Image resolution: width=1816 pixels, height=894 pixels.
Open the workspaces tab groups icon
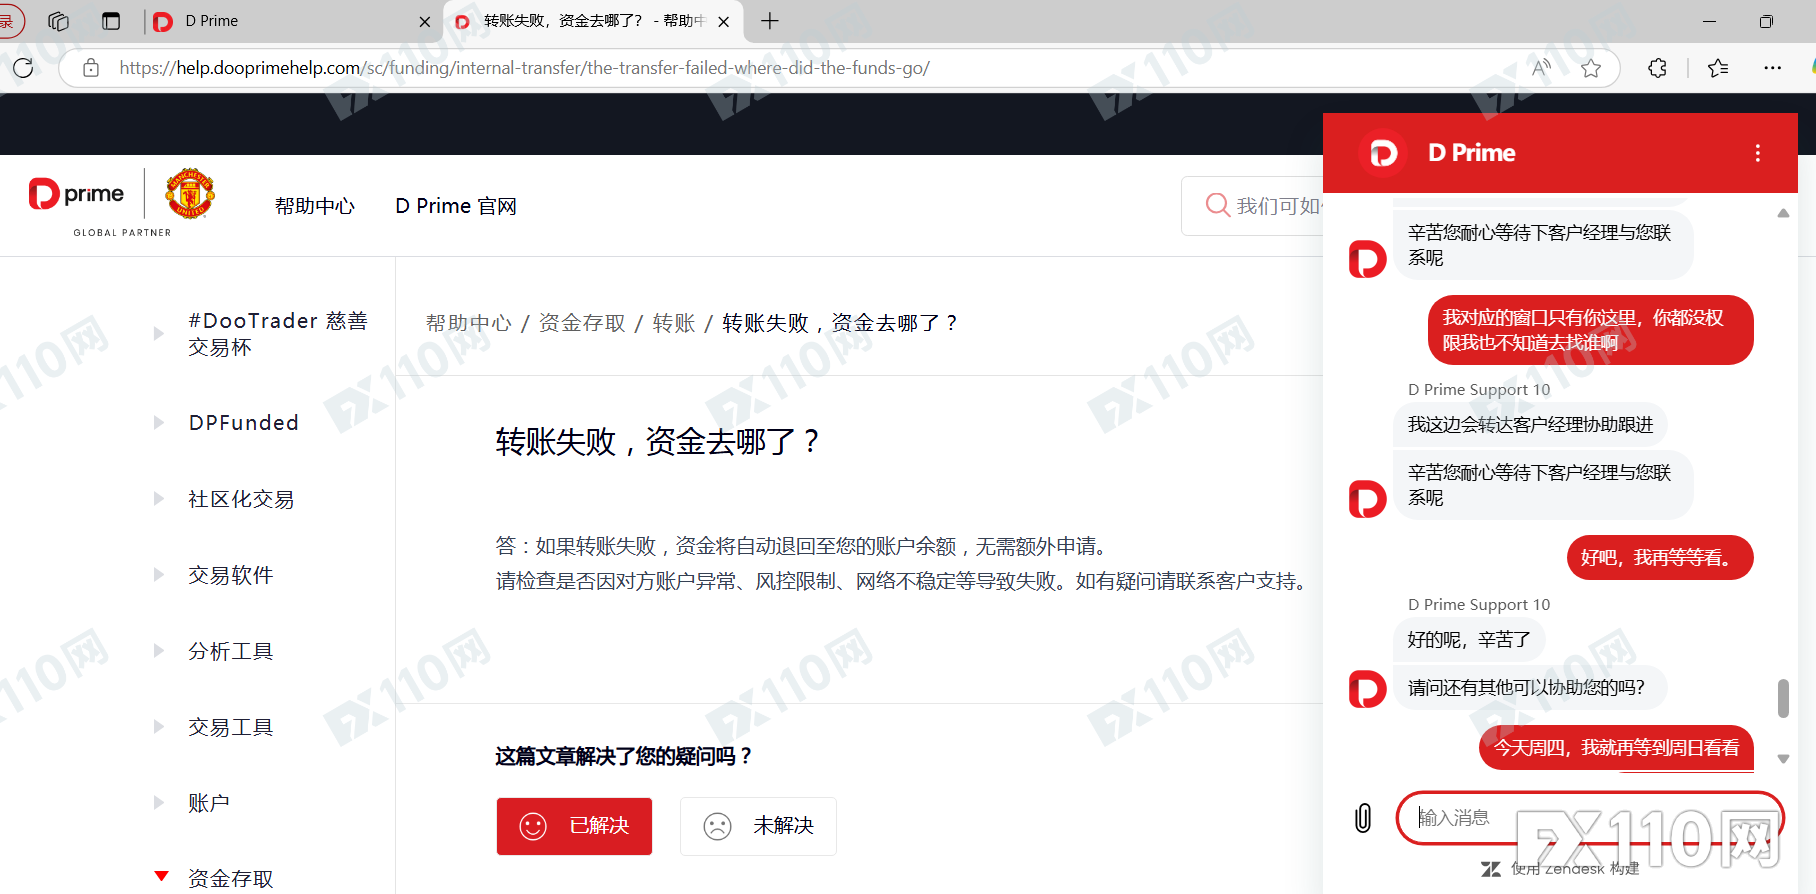pyautogui.click(x=58, y=21)
